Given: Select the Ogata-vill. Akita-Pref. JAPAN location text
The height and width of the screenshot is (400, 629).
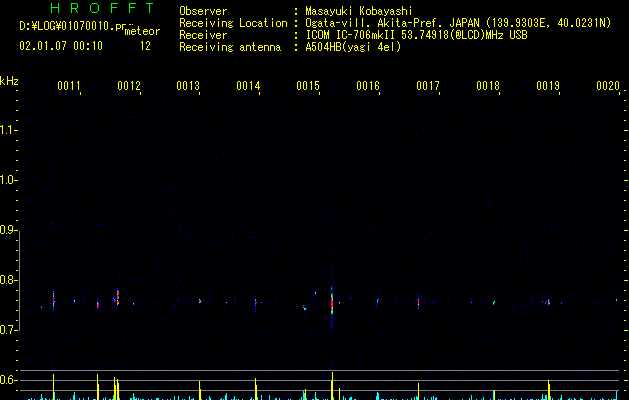Looking at the screenshot, I should coord(458,23).
